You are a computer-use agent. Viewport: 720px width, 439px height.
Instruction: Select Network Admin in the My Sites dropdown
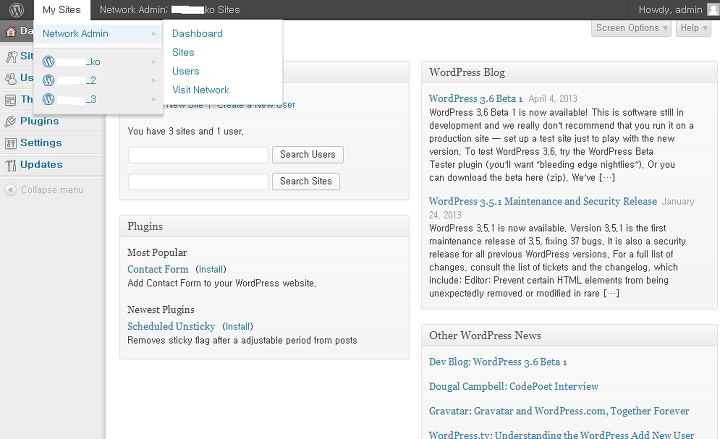click(x=98, y=34)
